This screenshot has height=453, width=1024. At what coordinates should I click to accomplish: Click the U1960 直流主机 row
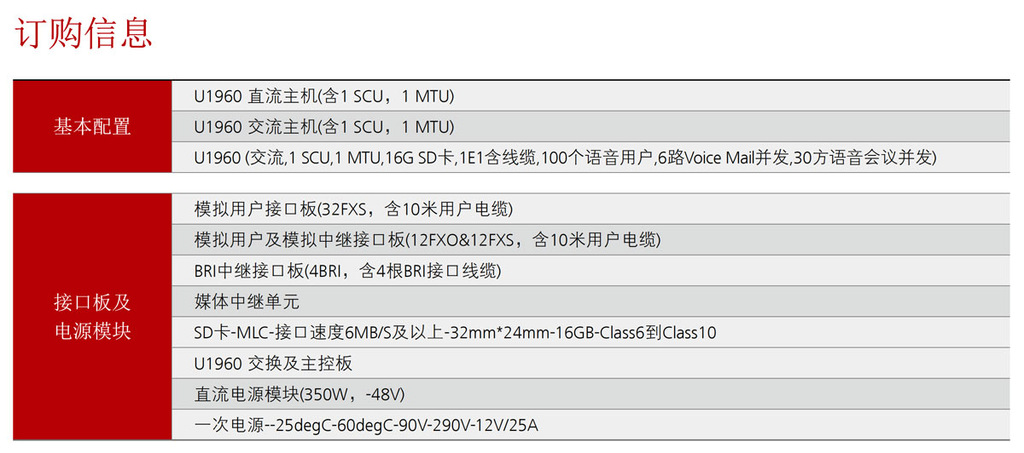[591, 96]
